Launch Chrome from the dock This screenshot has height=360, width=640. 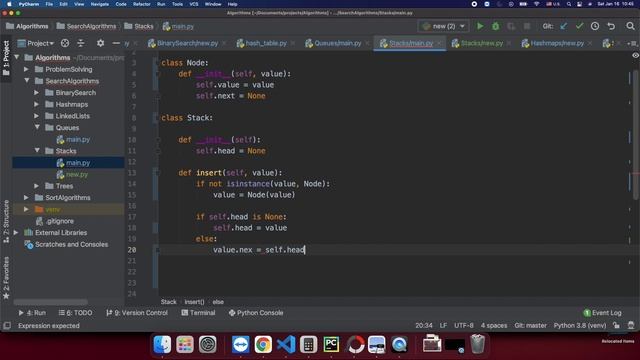pyautogui.click(x=263, y=344)
